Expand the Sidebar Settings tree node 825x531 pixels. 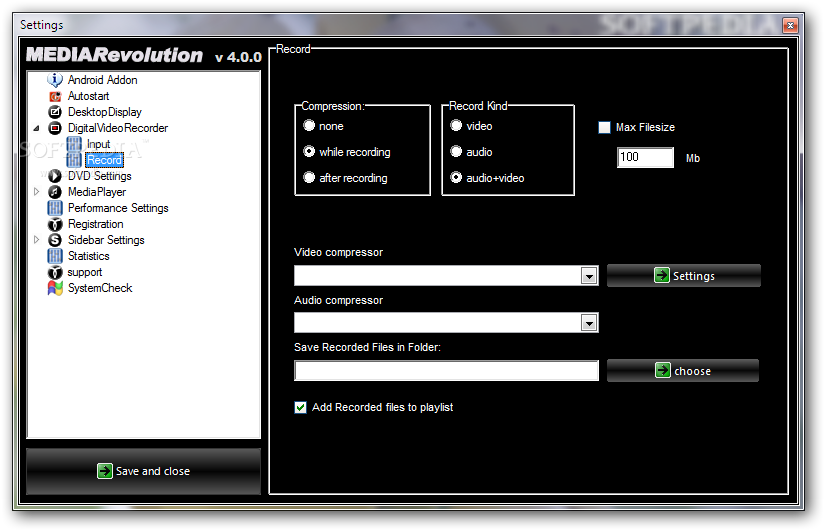(x=36, y=240)
